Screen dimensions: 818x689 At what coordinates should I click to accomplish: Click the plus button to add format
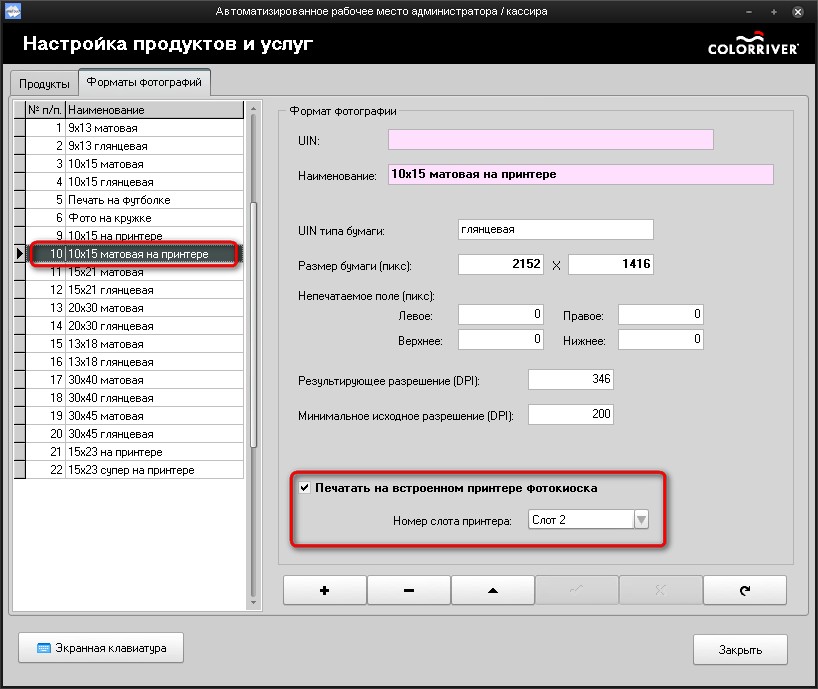pos(324,590)
